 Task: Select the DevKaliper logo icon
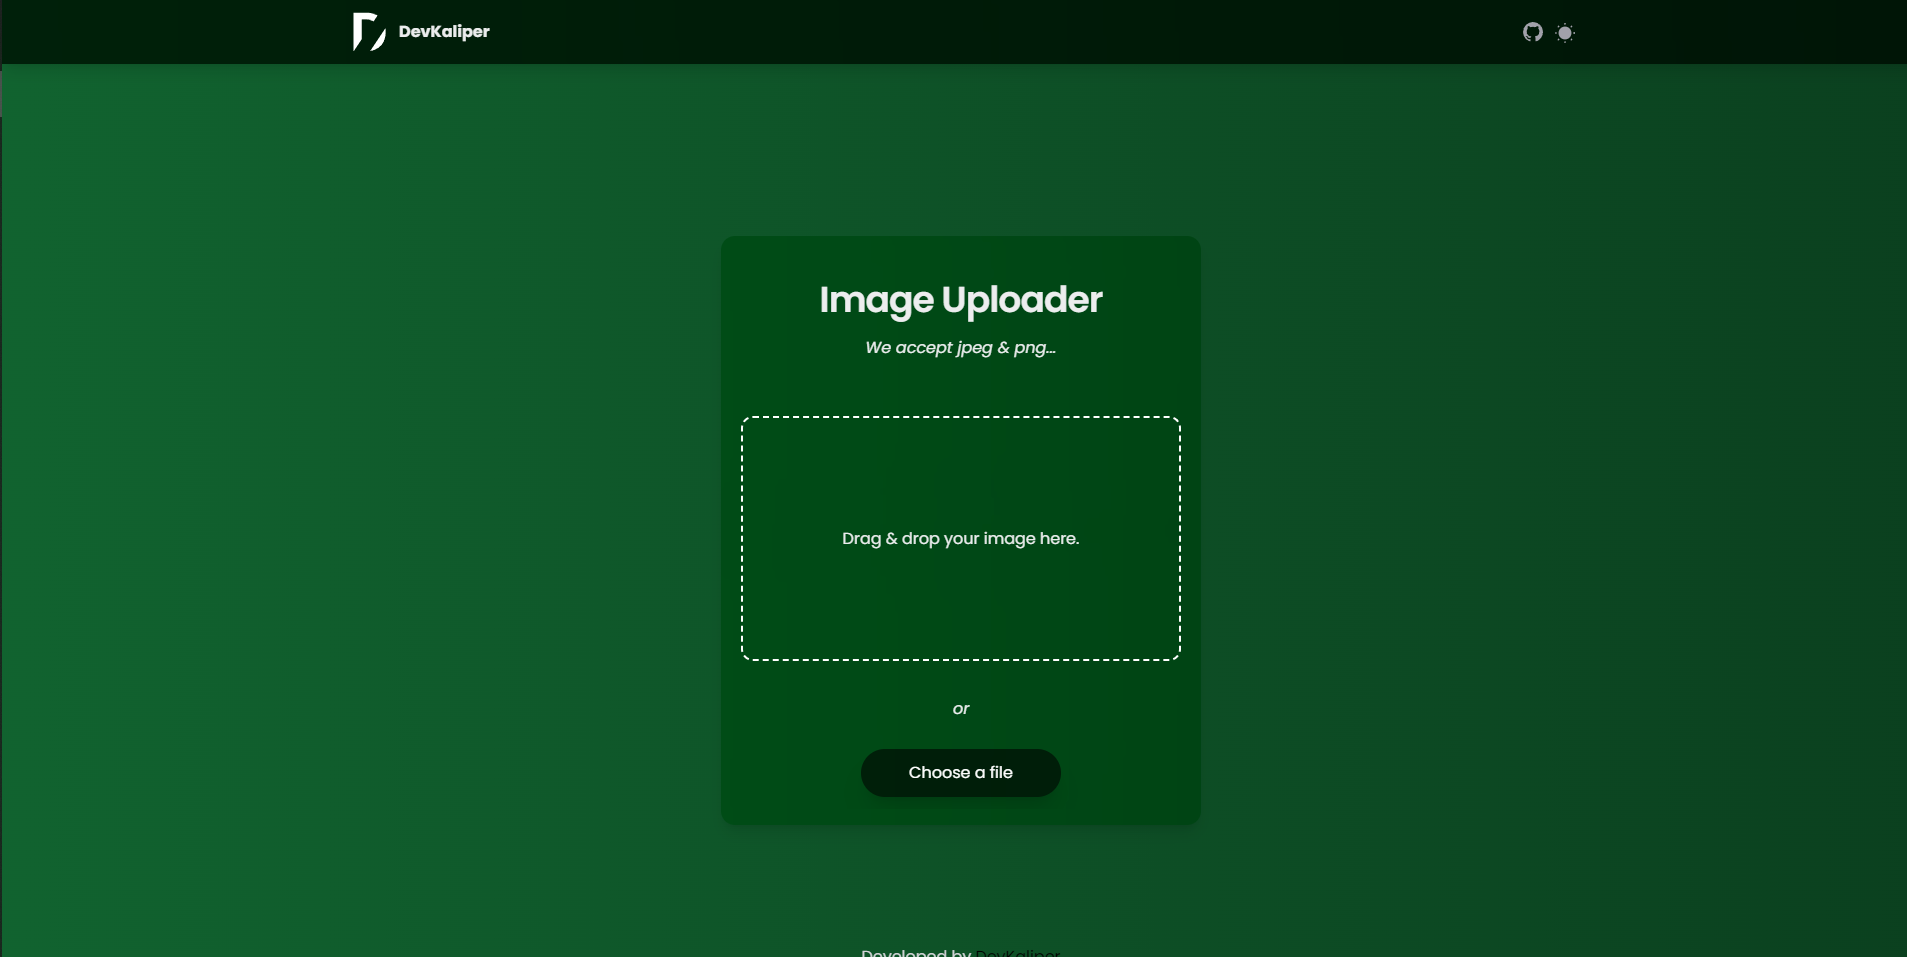[367, 31]
